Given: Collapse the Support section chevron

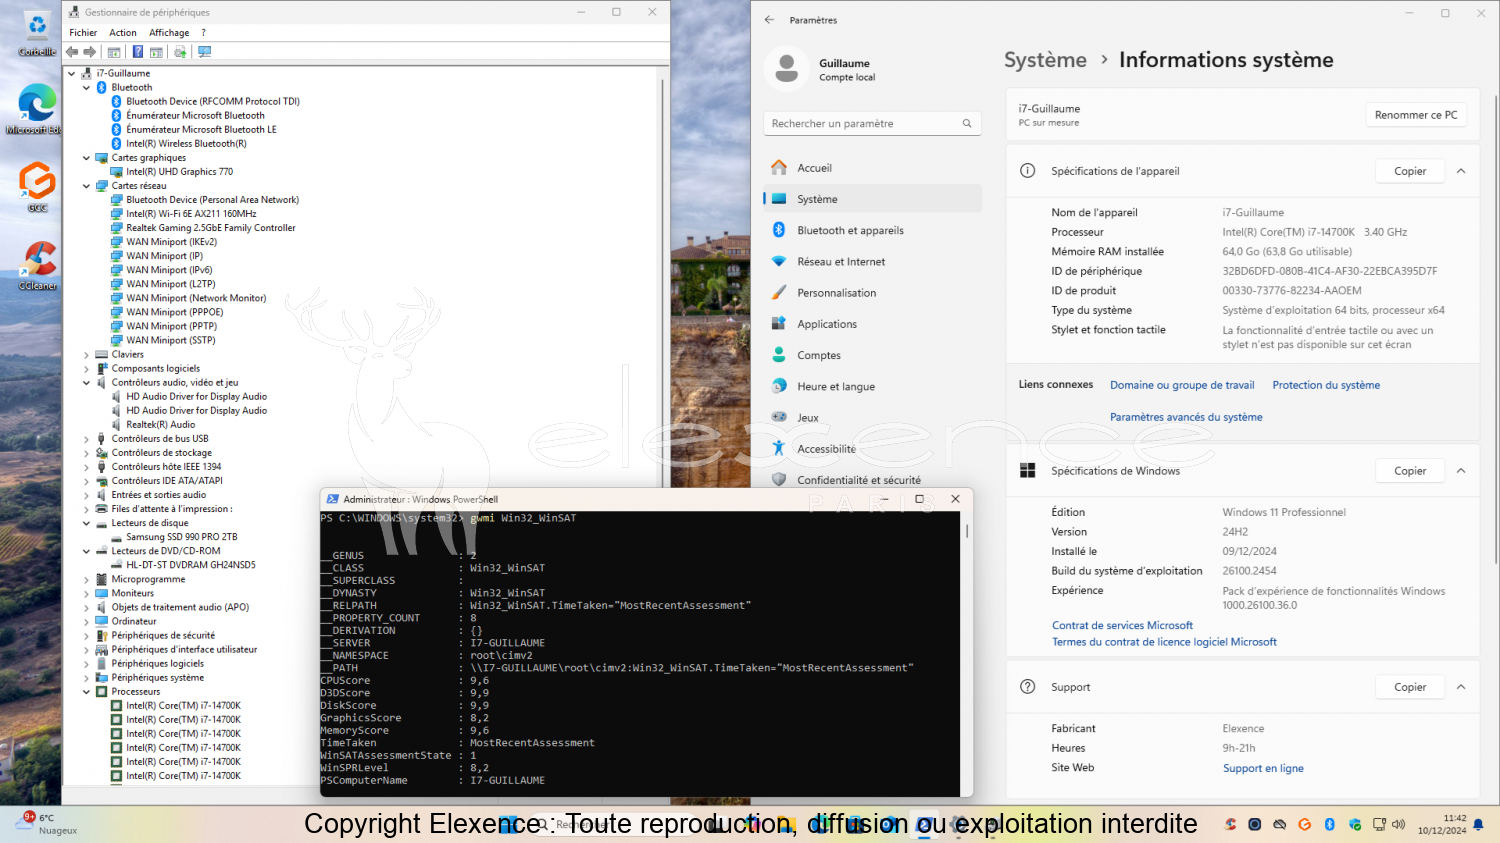Looking at the screenshot, I should (1461, 687).
